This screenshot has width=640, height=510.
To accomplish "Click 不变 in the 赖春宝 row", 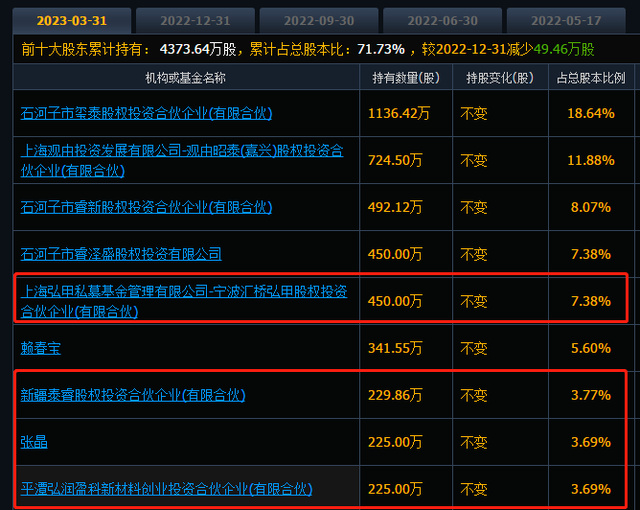I will 474,348.
